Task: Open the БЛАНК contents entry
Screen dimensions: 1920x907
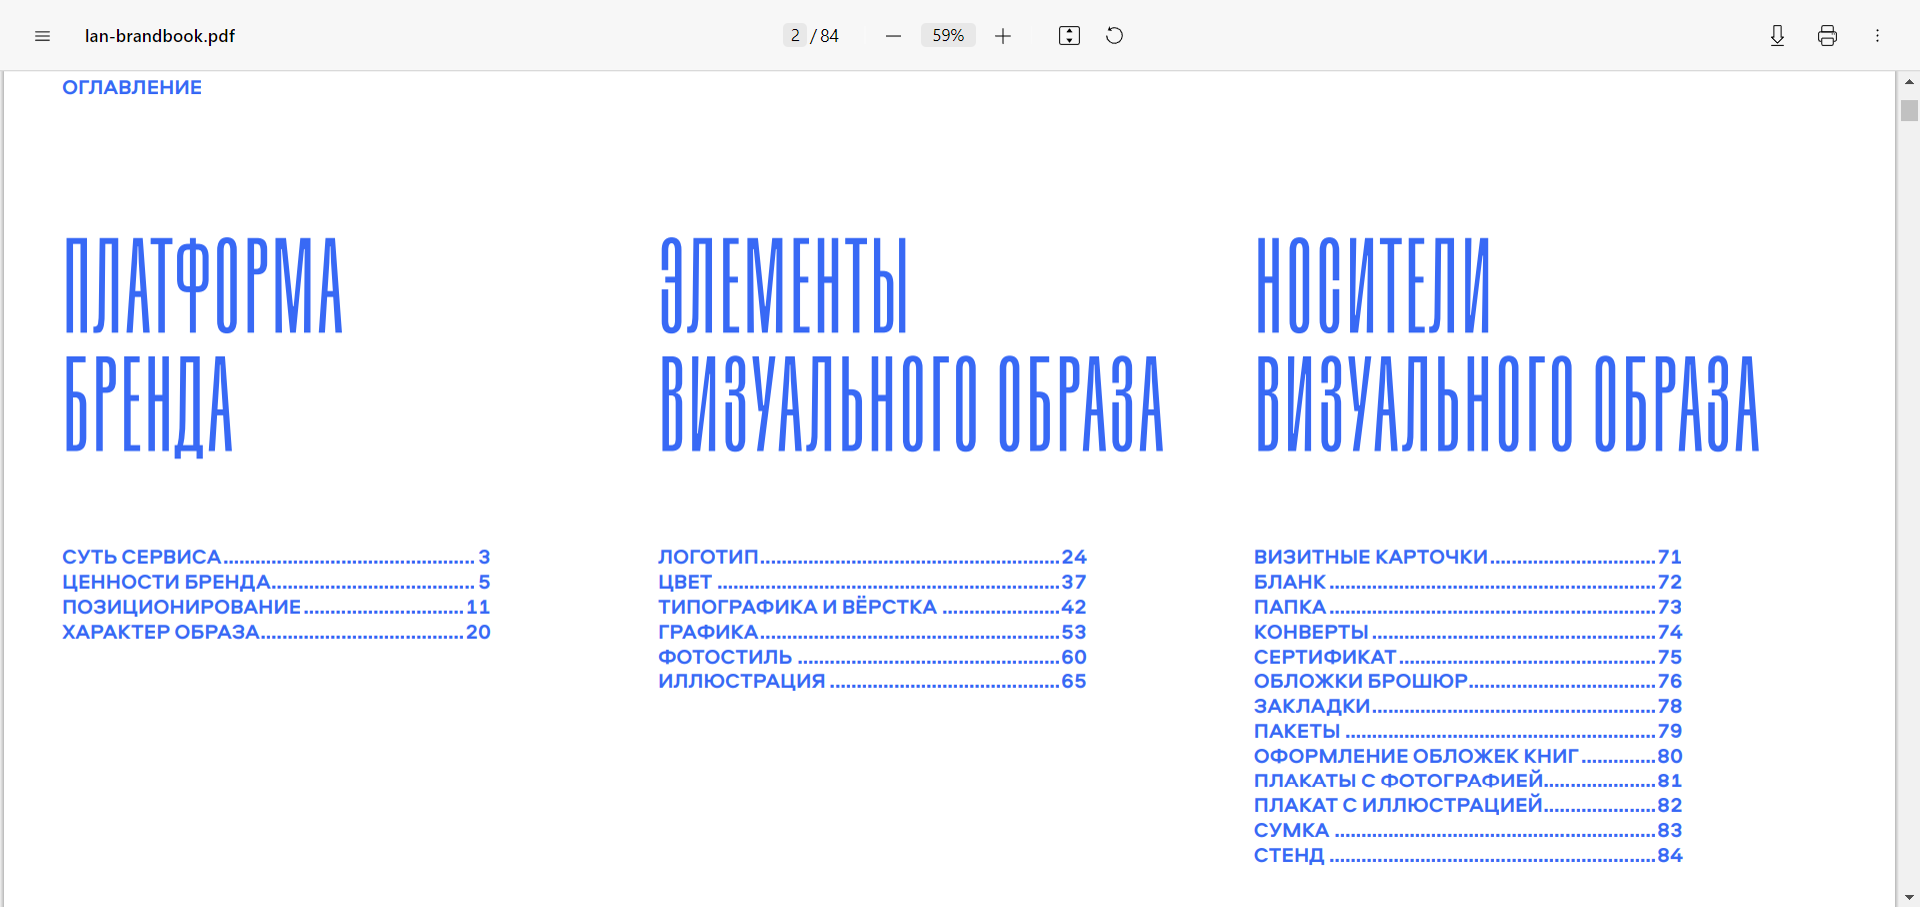Action: [1468, 582]
